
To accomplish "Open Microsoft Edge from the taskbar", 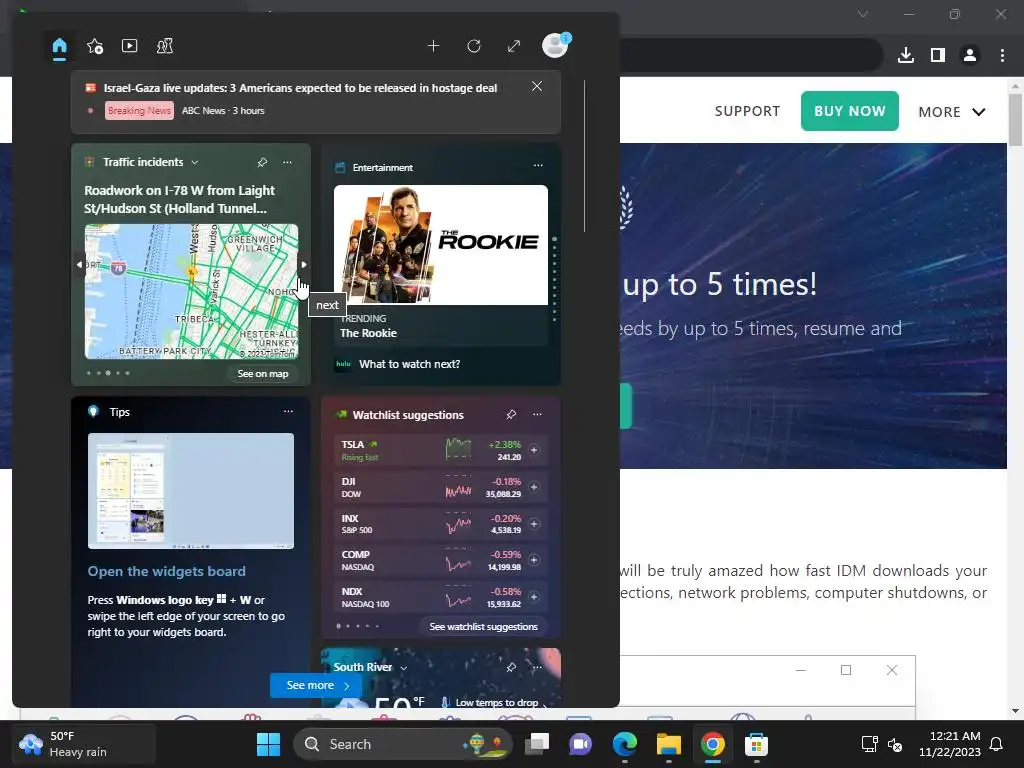I will 625,744.
